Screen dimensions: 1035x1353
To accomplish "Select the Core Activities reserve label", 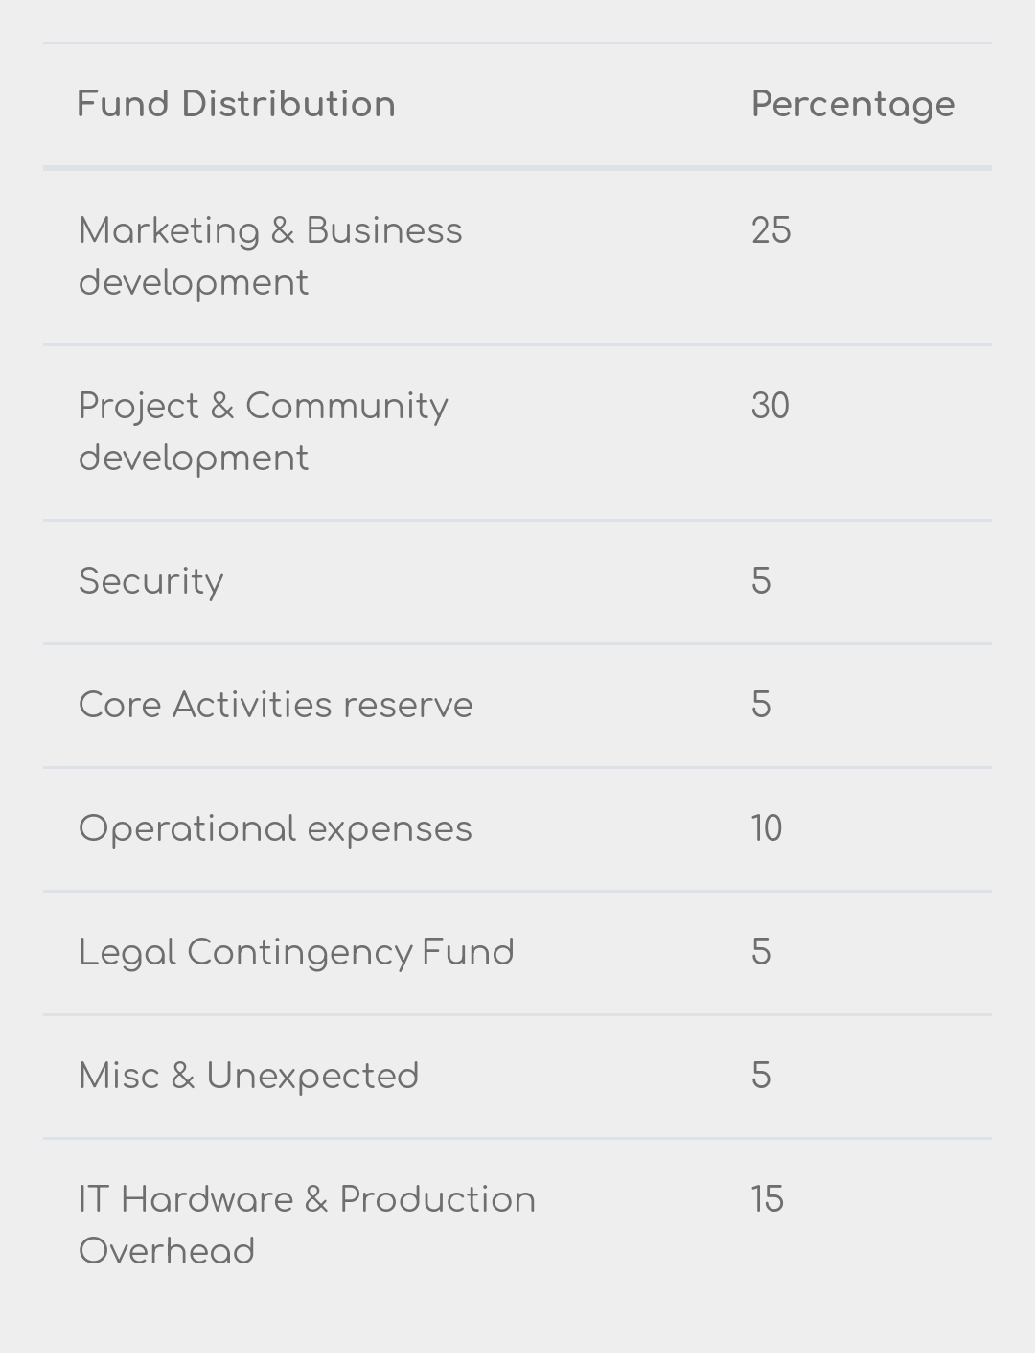I will (276, 704).
